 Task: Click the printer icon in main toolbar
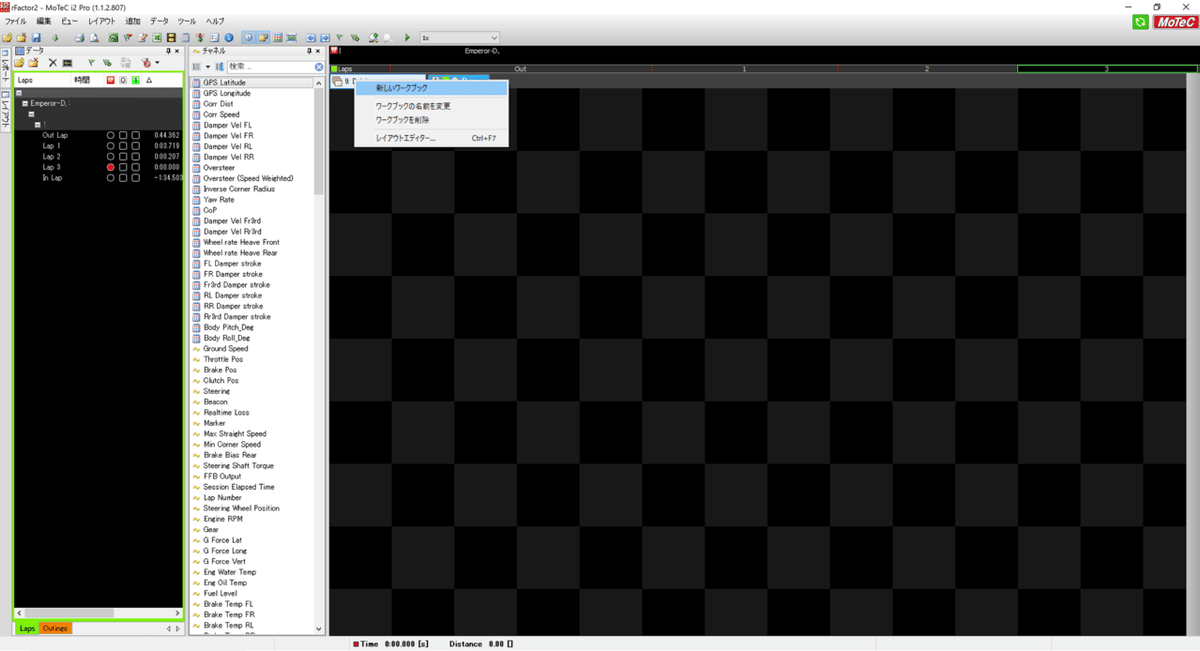tap(80, 37)
